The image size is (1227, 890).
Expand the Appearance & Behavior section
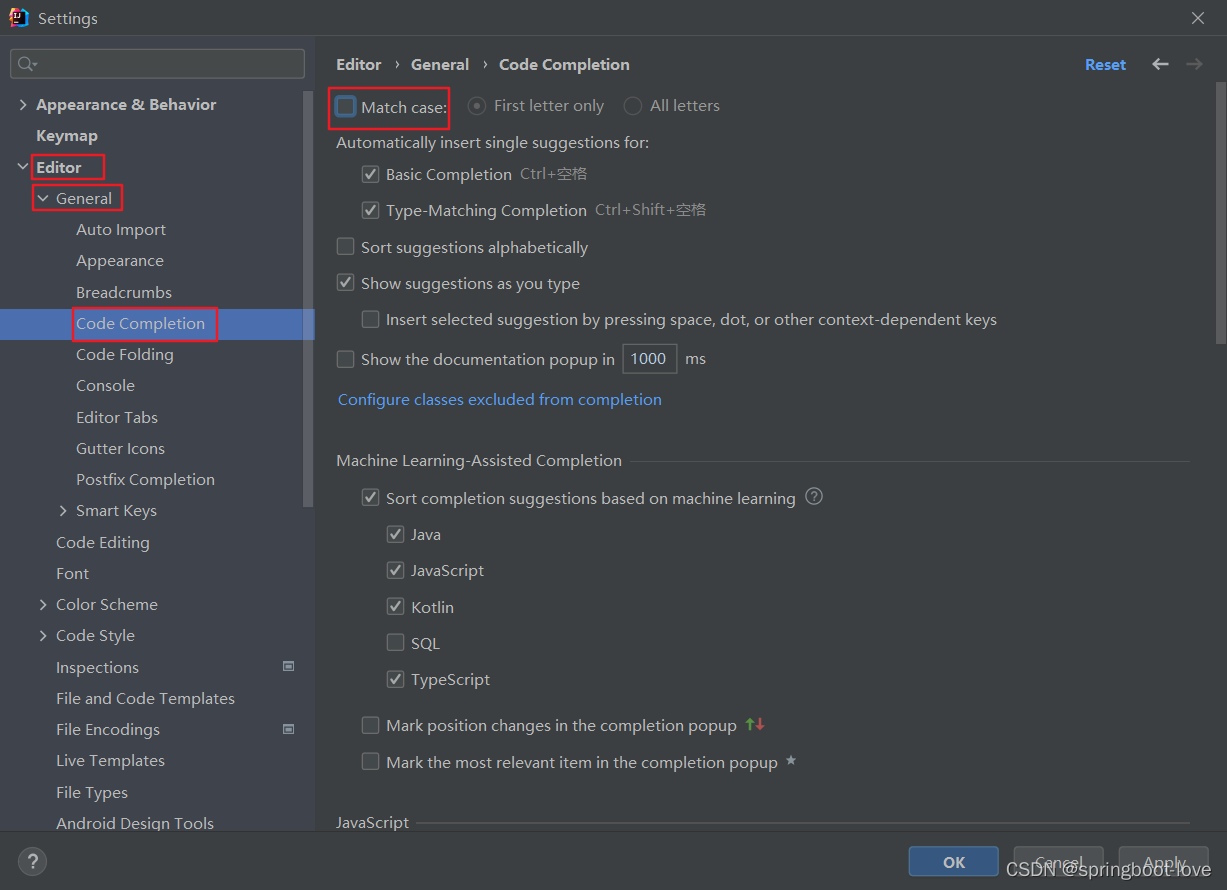point(23,105)
